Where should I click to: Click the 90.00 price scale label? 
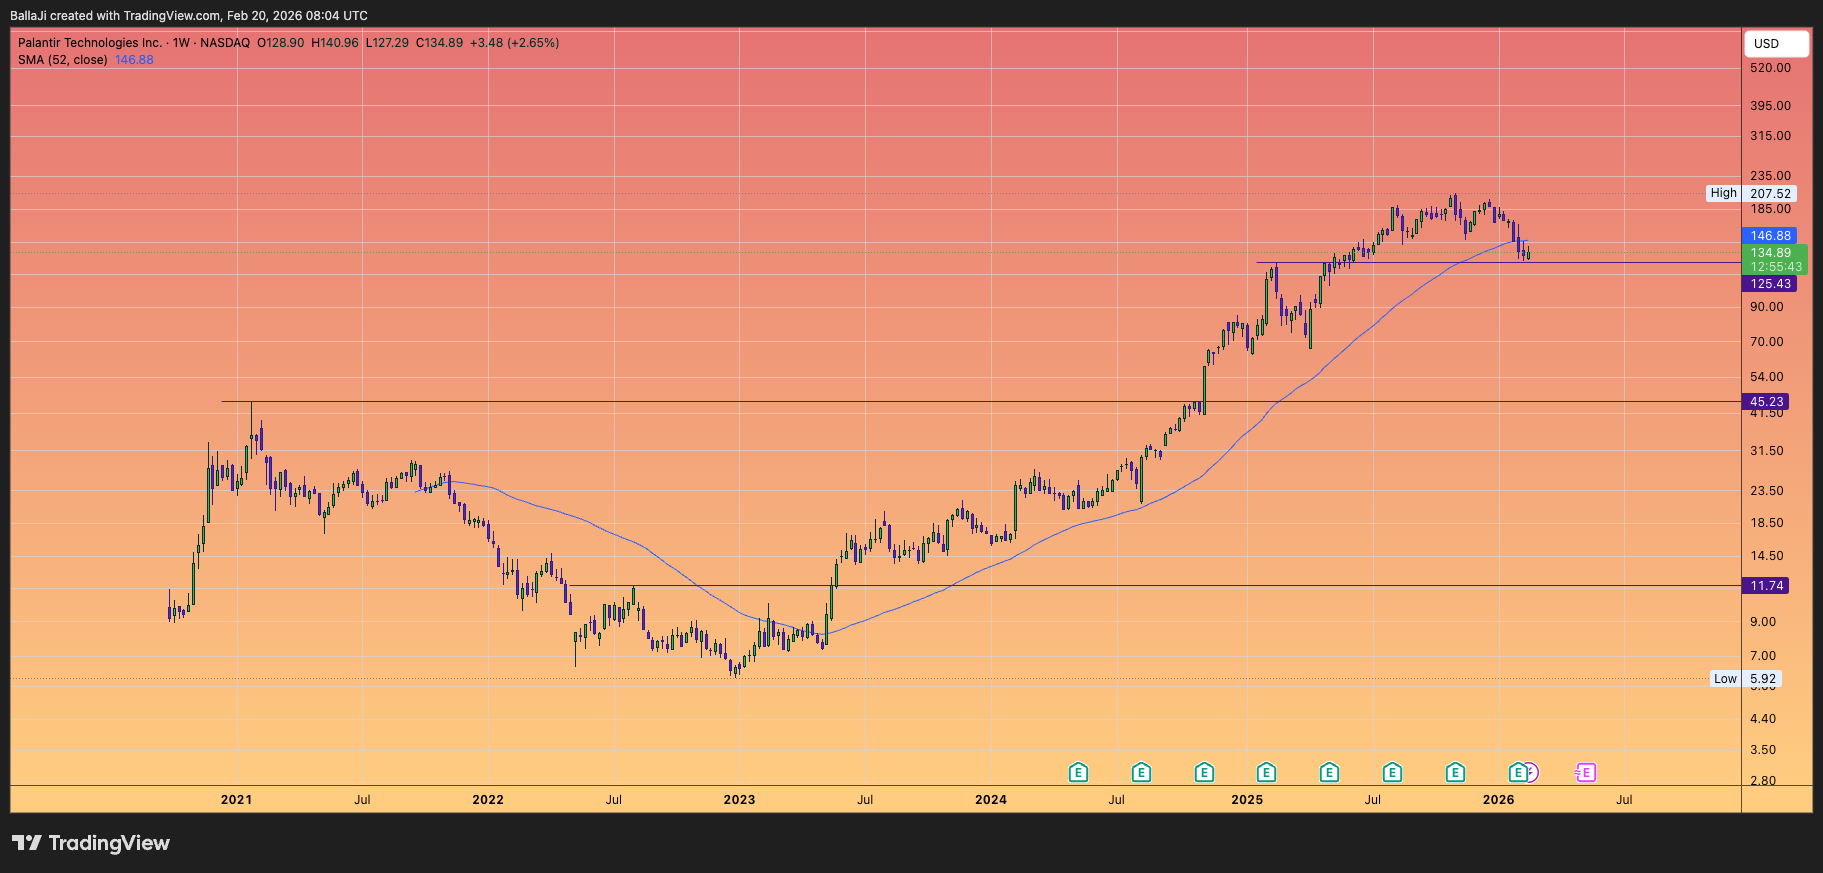pyautogui.click(x=1767, y=307)
